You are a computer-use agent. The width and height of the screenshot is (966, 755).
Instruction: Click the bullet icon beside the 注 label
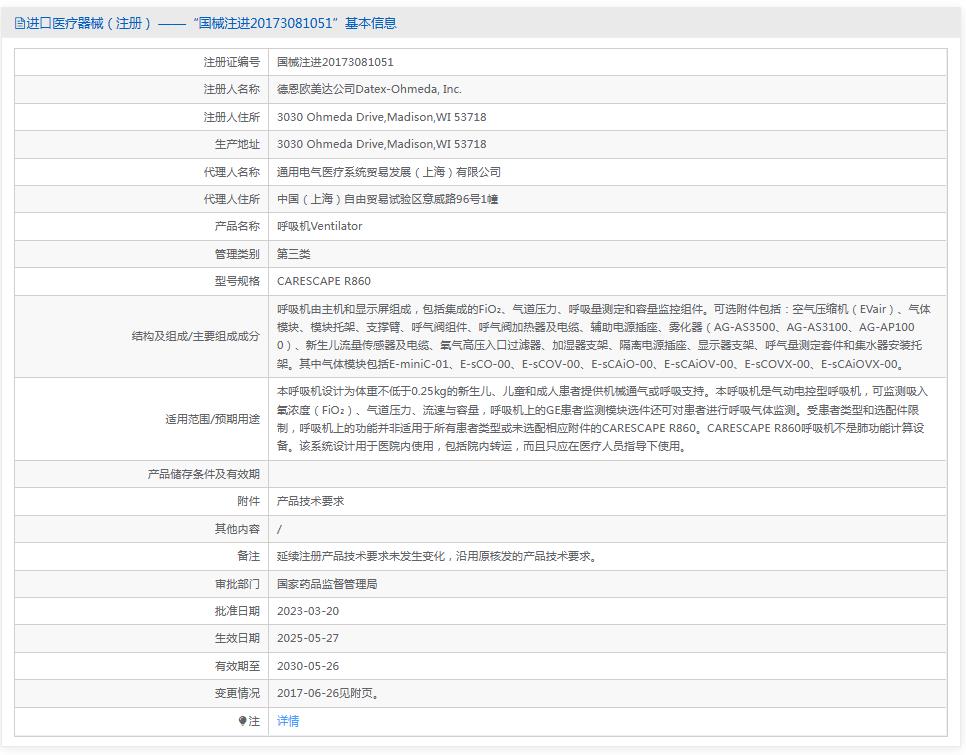(x=242, y=720)
